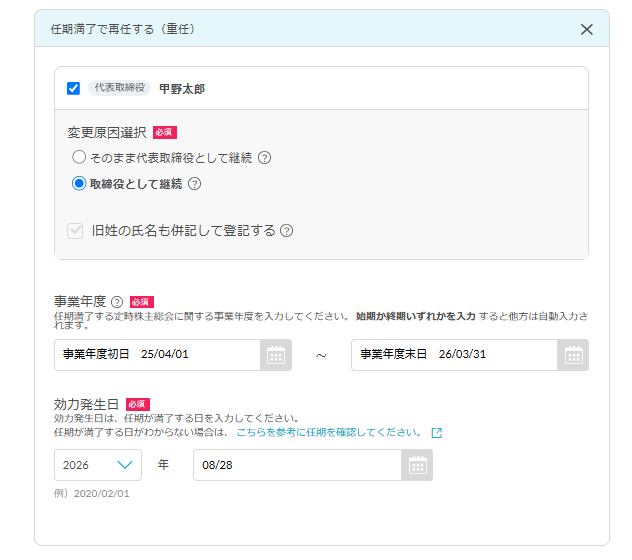This screenshot has width=632, height=560.
Task: Click the name 甲野太郎
Action: tap(182, 89)
